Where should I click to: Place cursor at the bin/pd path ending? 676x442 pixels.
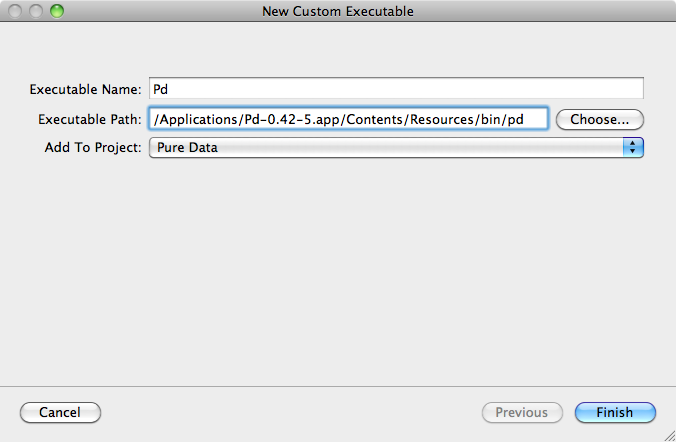[524, 119]
